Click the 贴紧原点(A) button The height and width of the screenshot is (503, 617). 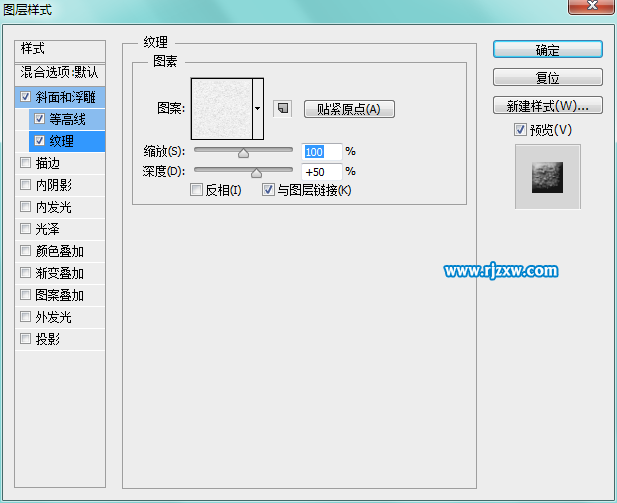point(349,109)
